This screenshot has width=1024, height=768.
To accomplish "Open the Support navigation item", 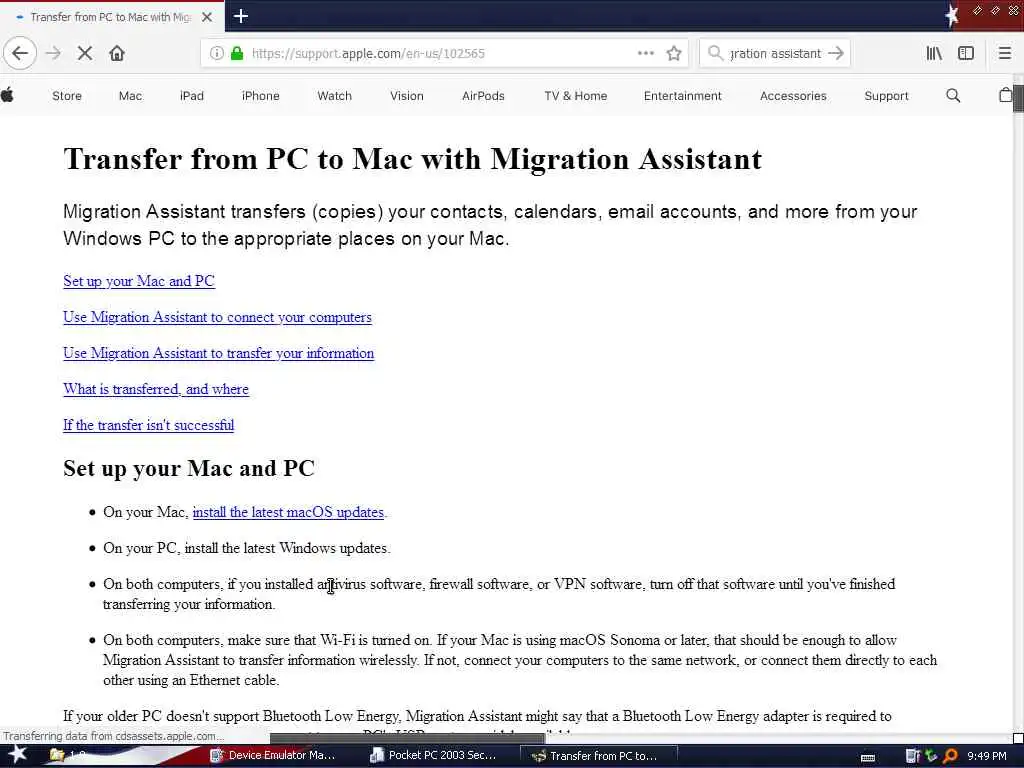I will click(x=886, y=96).
